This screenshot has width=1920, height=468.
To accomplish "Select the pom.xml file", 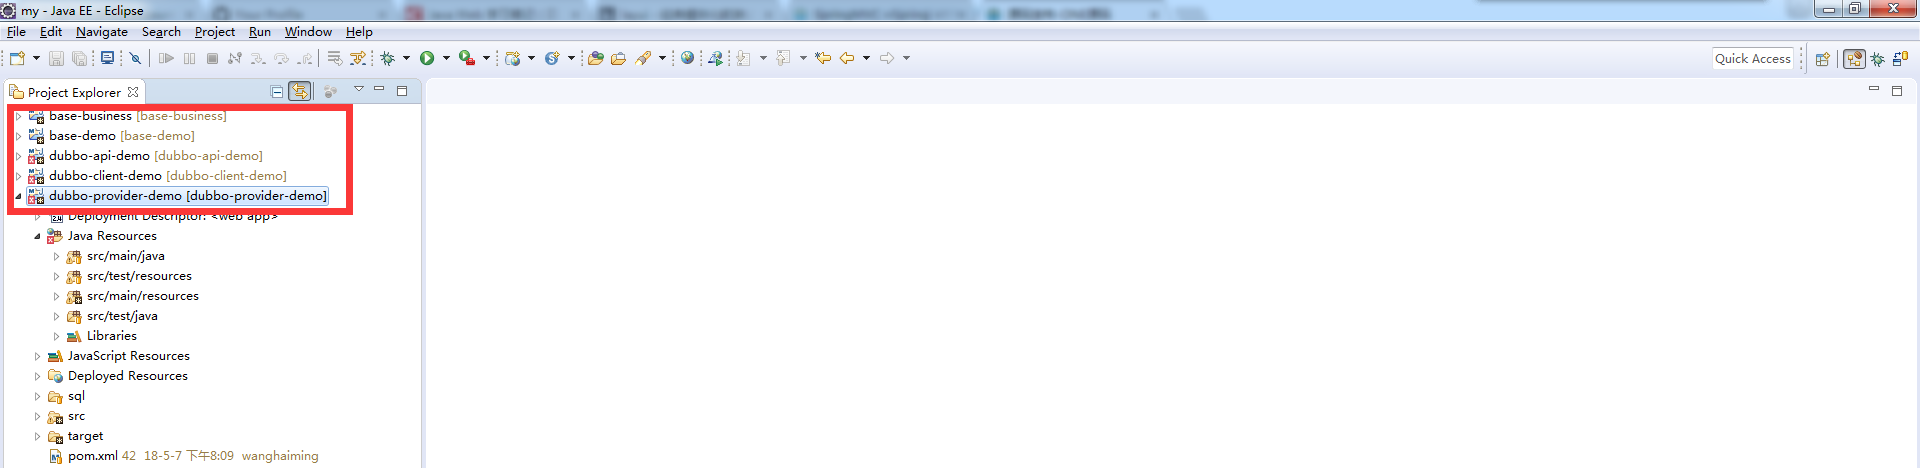I will click(x=92, y=456).
